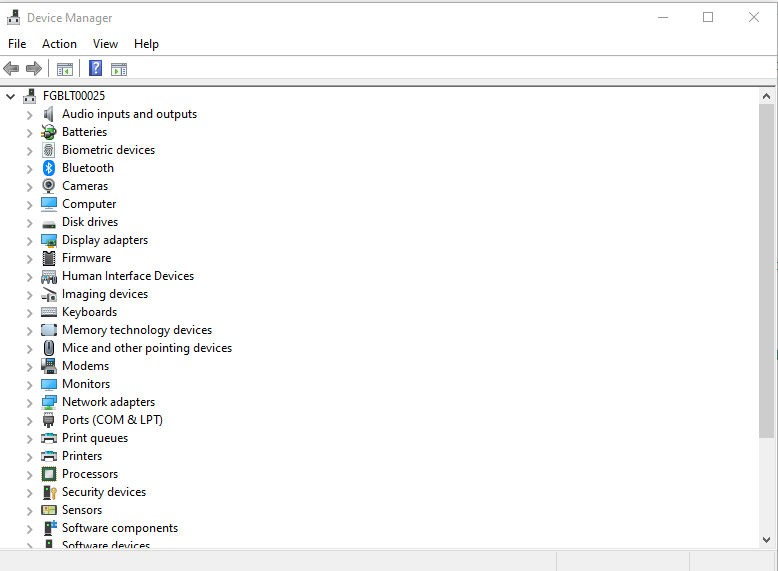Click the scrollbar down arrow
The height and width of the screenshot is (571, 778).
pos(766,540)
